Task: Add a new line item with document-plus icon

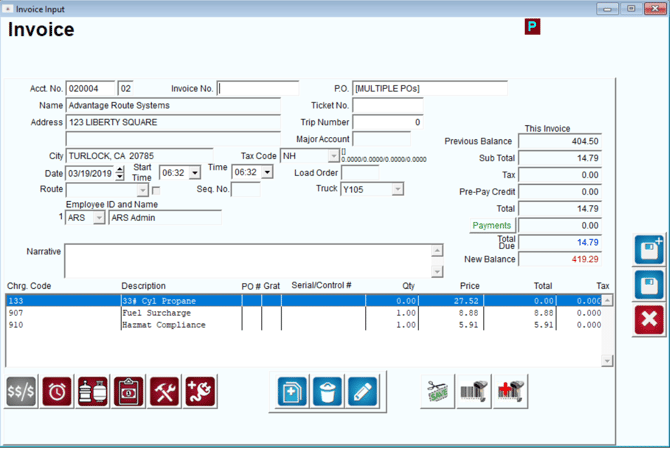Action: [x=292, y=391]
